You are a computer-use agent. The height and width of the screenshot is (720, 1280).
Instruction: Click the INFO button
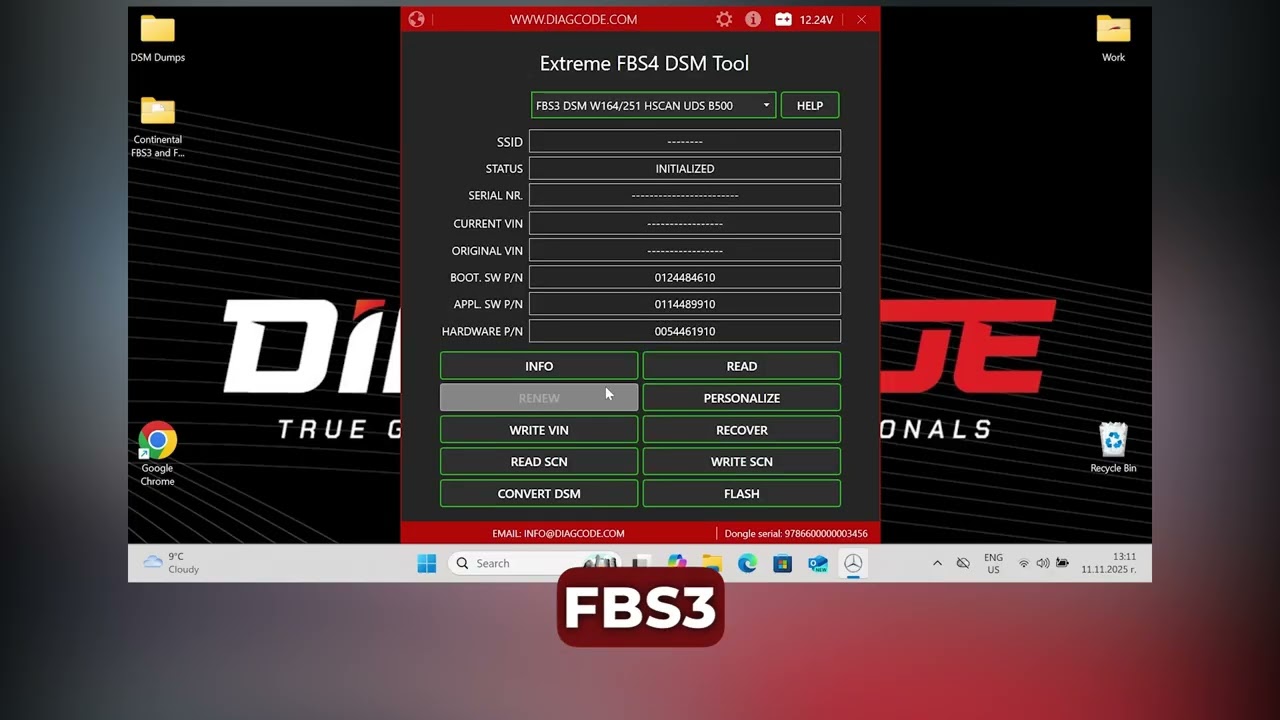pos(539,366)
